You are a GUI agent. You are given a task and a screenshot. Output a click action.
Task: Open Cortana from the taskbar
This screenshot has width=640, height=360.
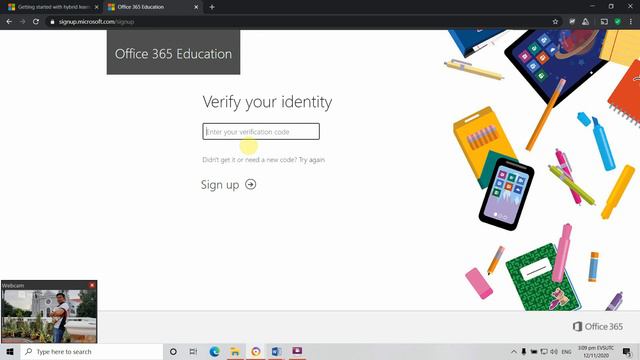pyautogui.click(x=173, y=351)
